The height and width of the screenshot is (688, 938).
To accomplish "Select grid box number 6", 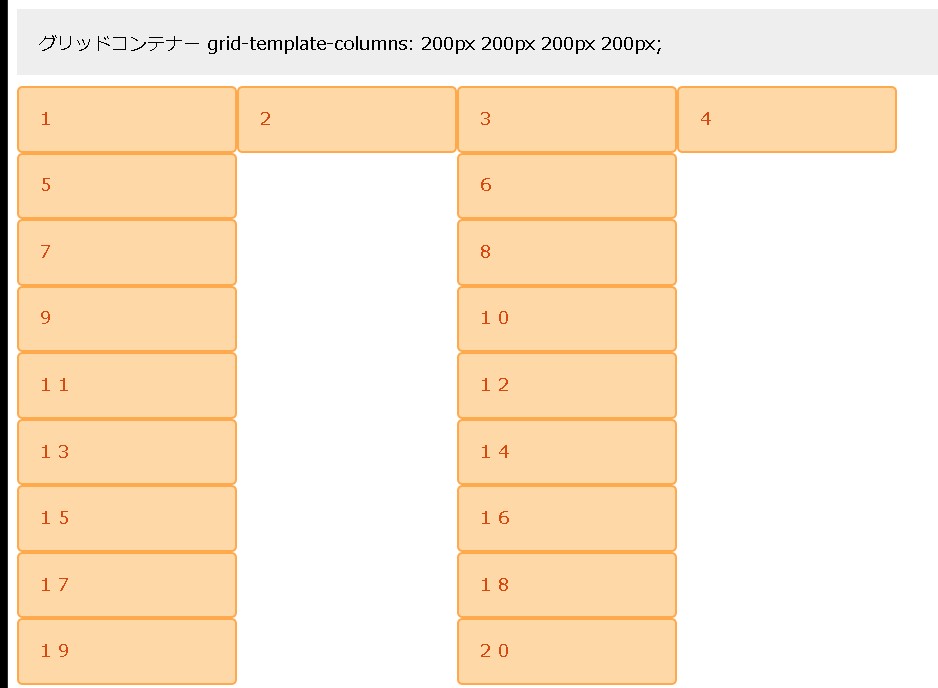I will 567,185.
